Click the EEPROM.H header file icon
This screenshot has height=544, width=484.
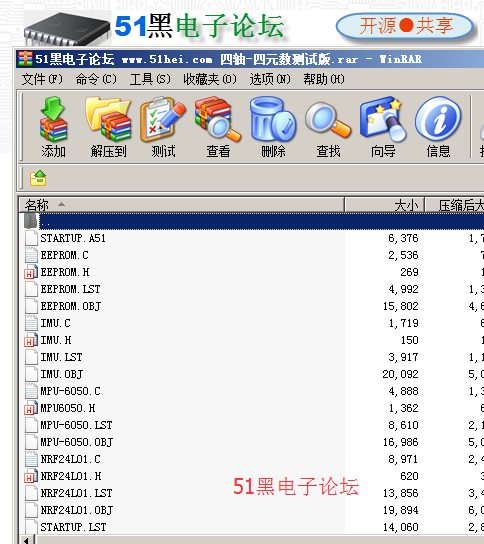(x=31, y=272)
